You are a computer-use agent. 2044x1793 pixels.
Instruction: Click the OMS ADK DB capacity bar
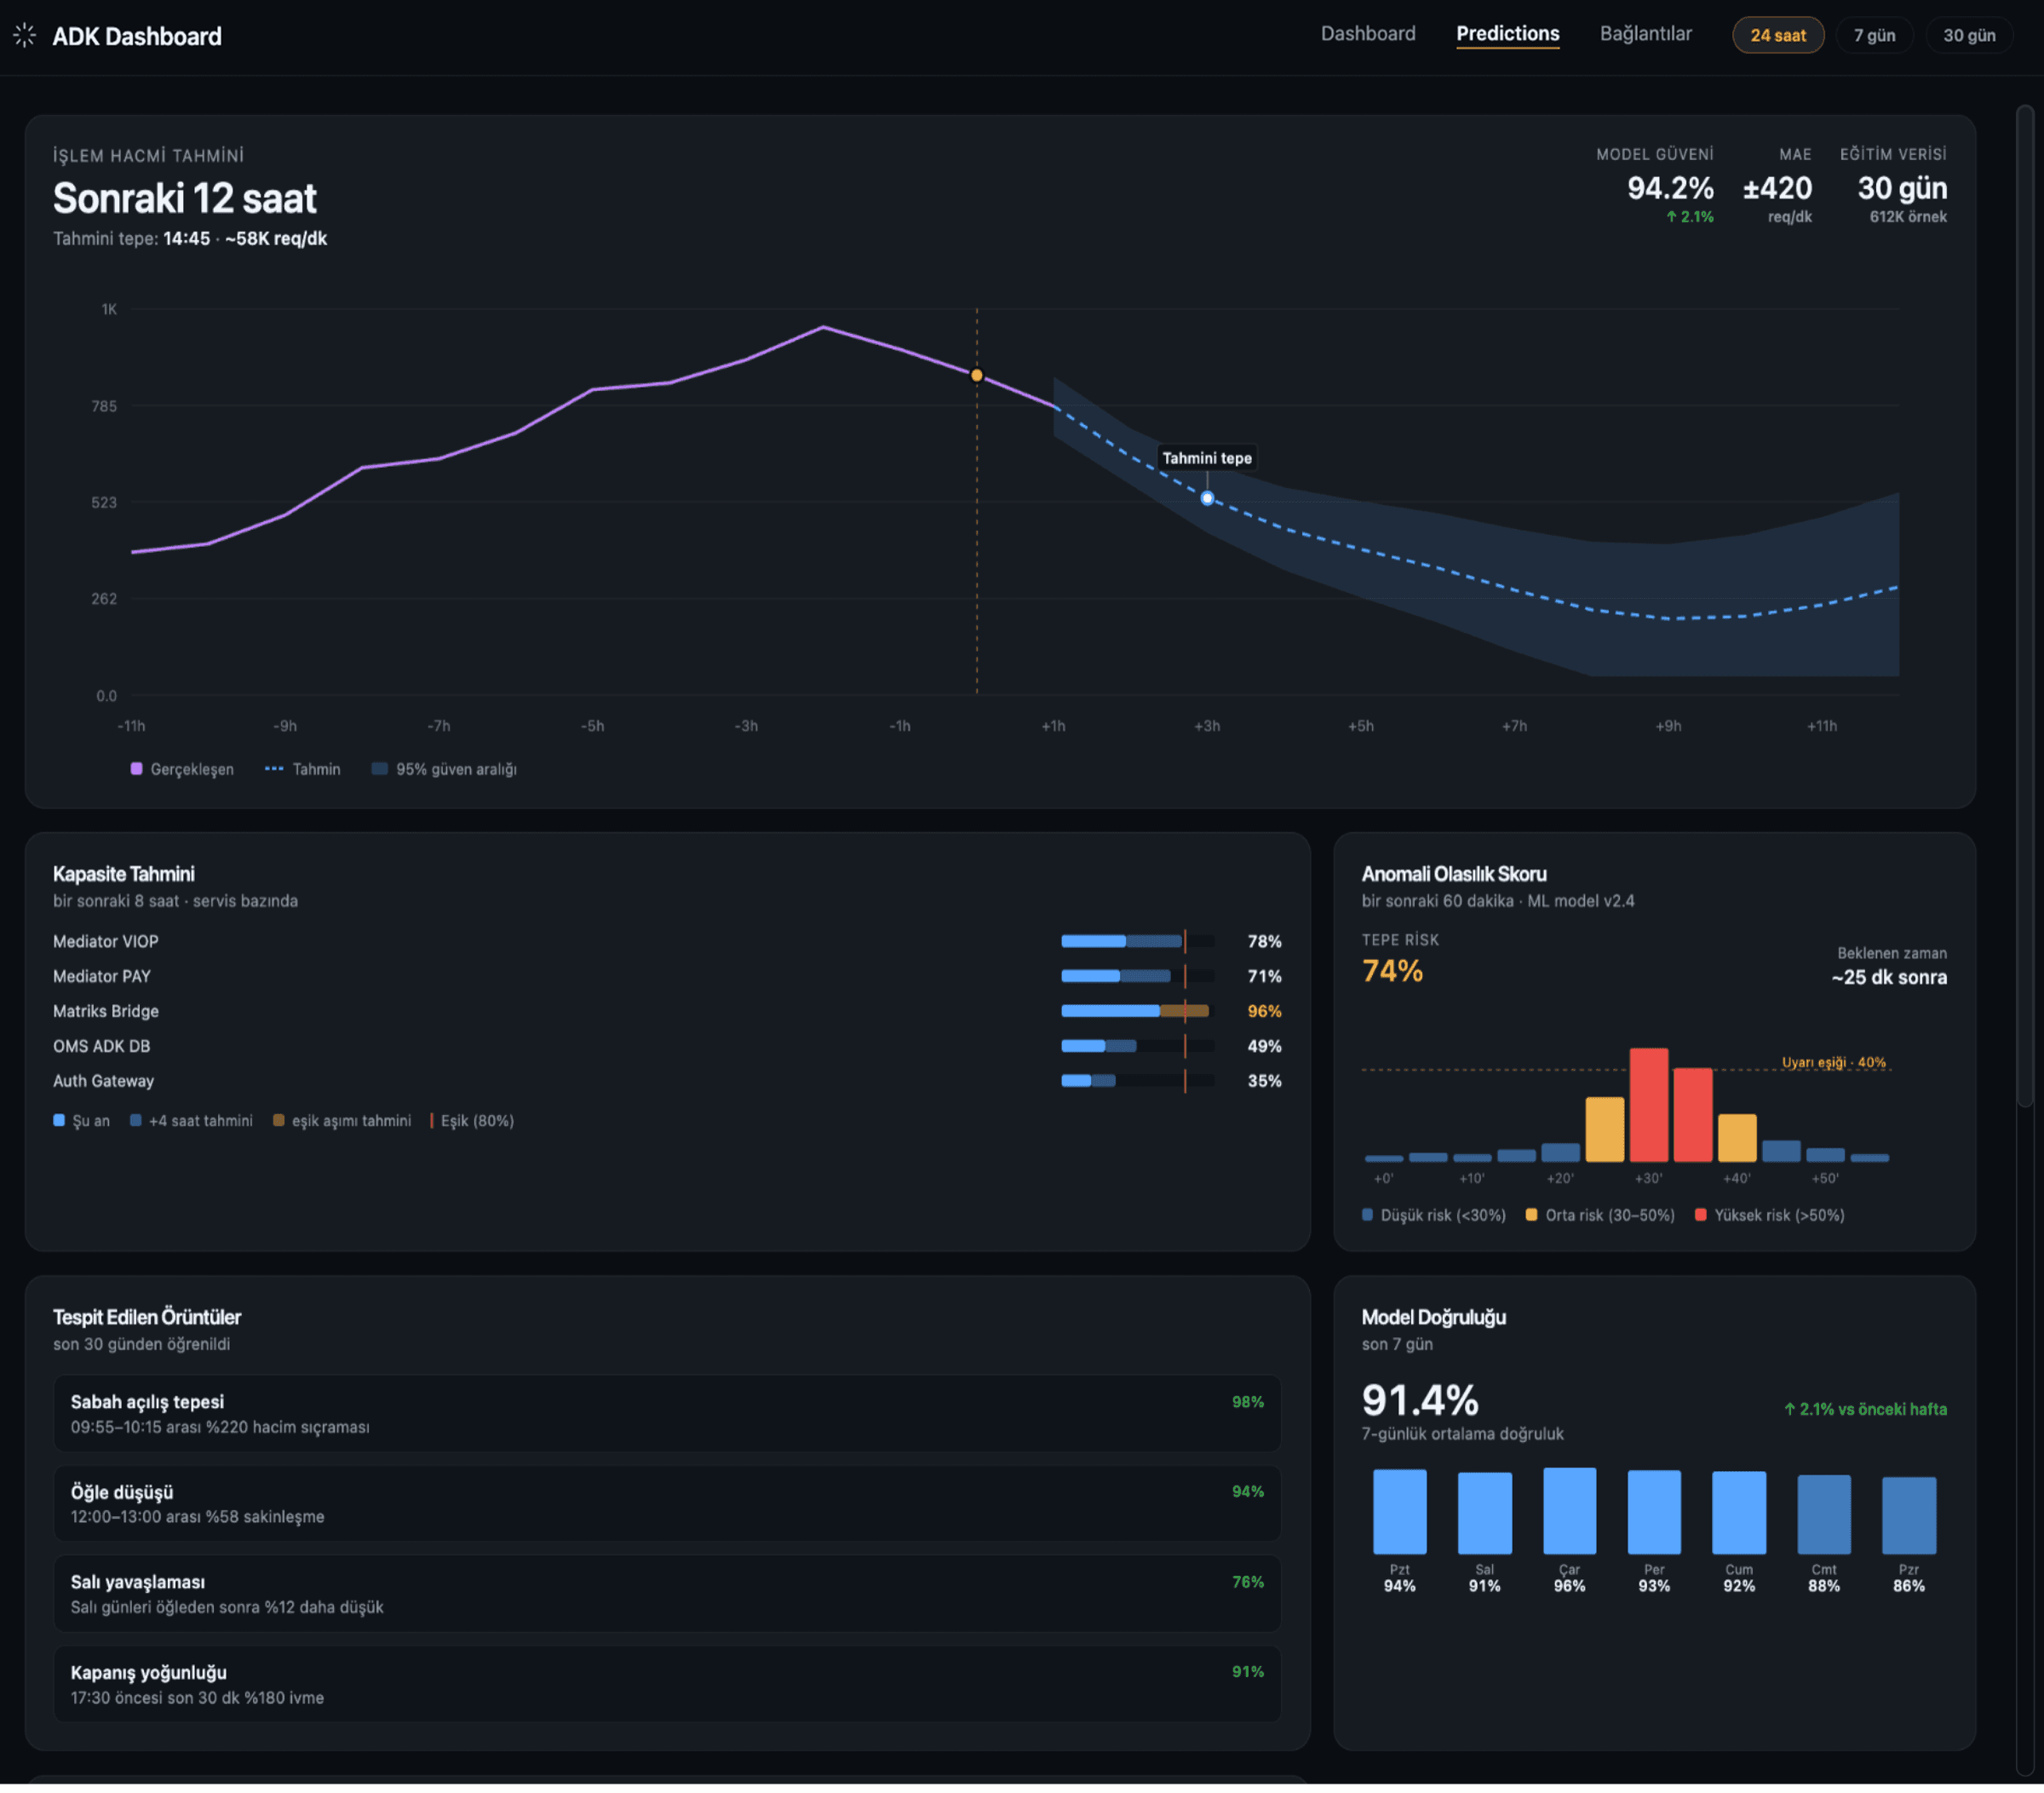[x=1137, y=1046]
